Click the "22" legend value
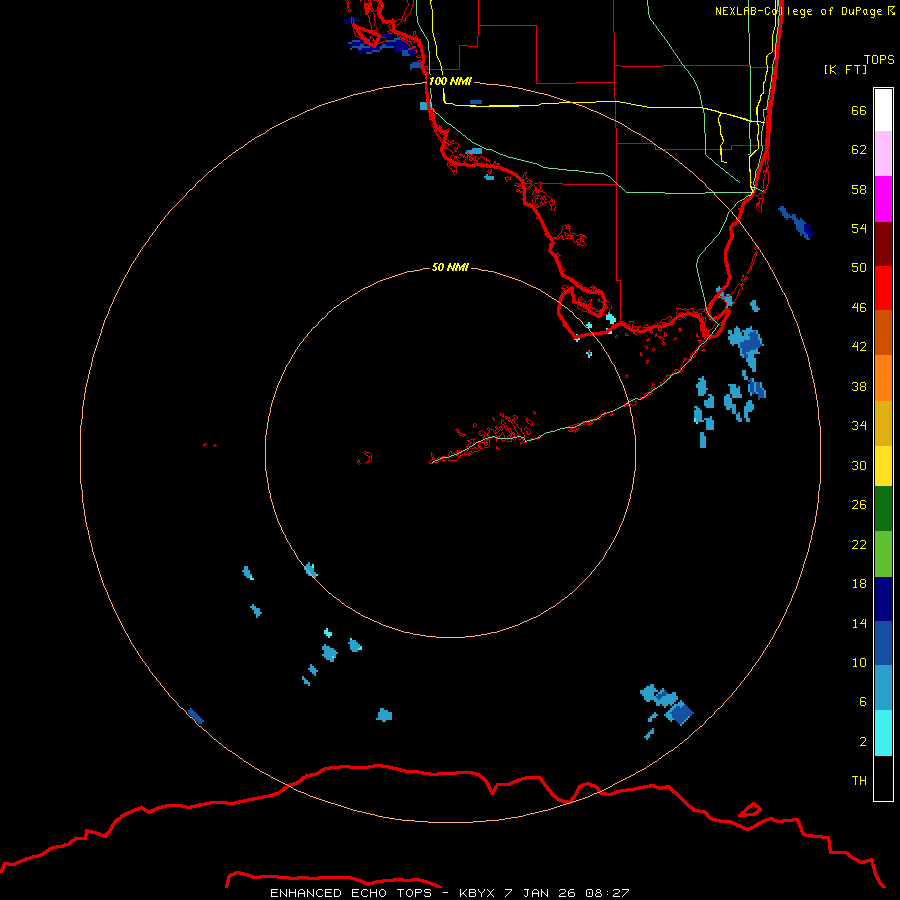The width and height of the screenshot is (900, 900). tap(859, 545)
